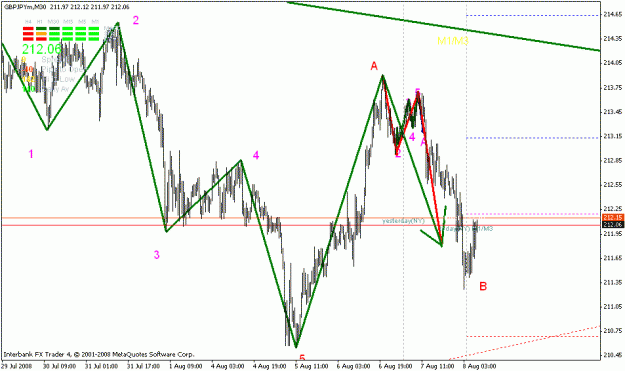The image size is (625, 371).
Task: Click the 214.05 price axis label
Action: tap(613, 63)
